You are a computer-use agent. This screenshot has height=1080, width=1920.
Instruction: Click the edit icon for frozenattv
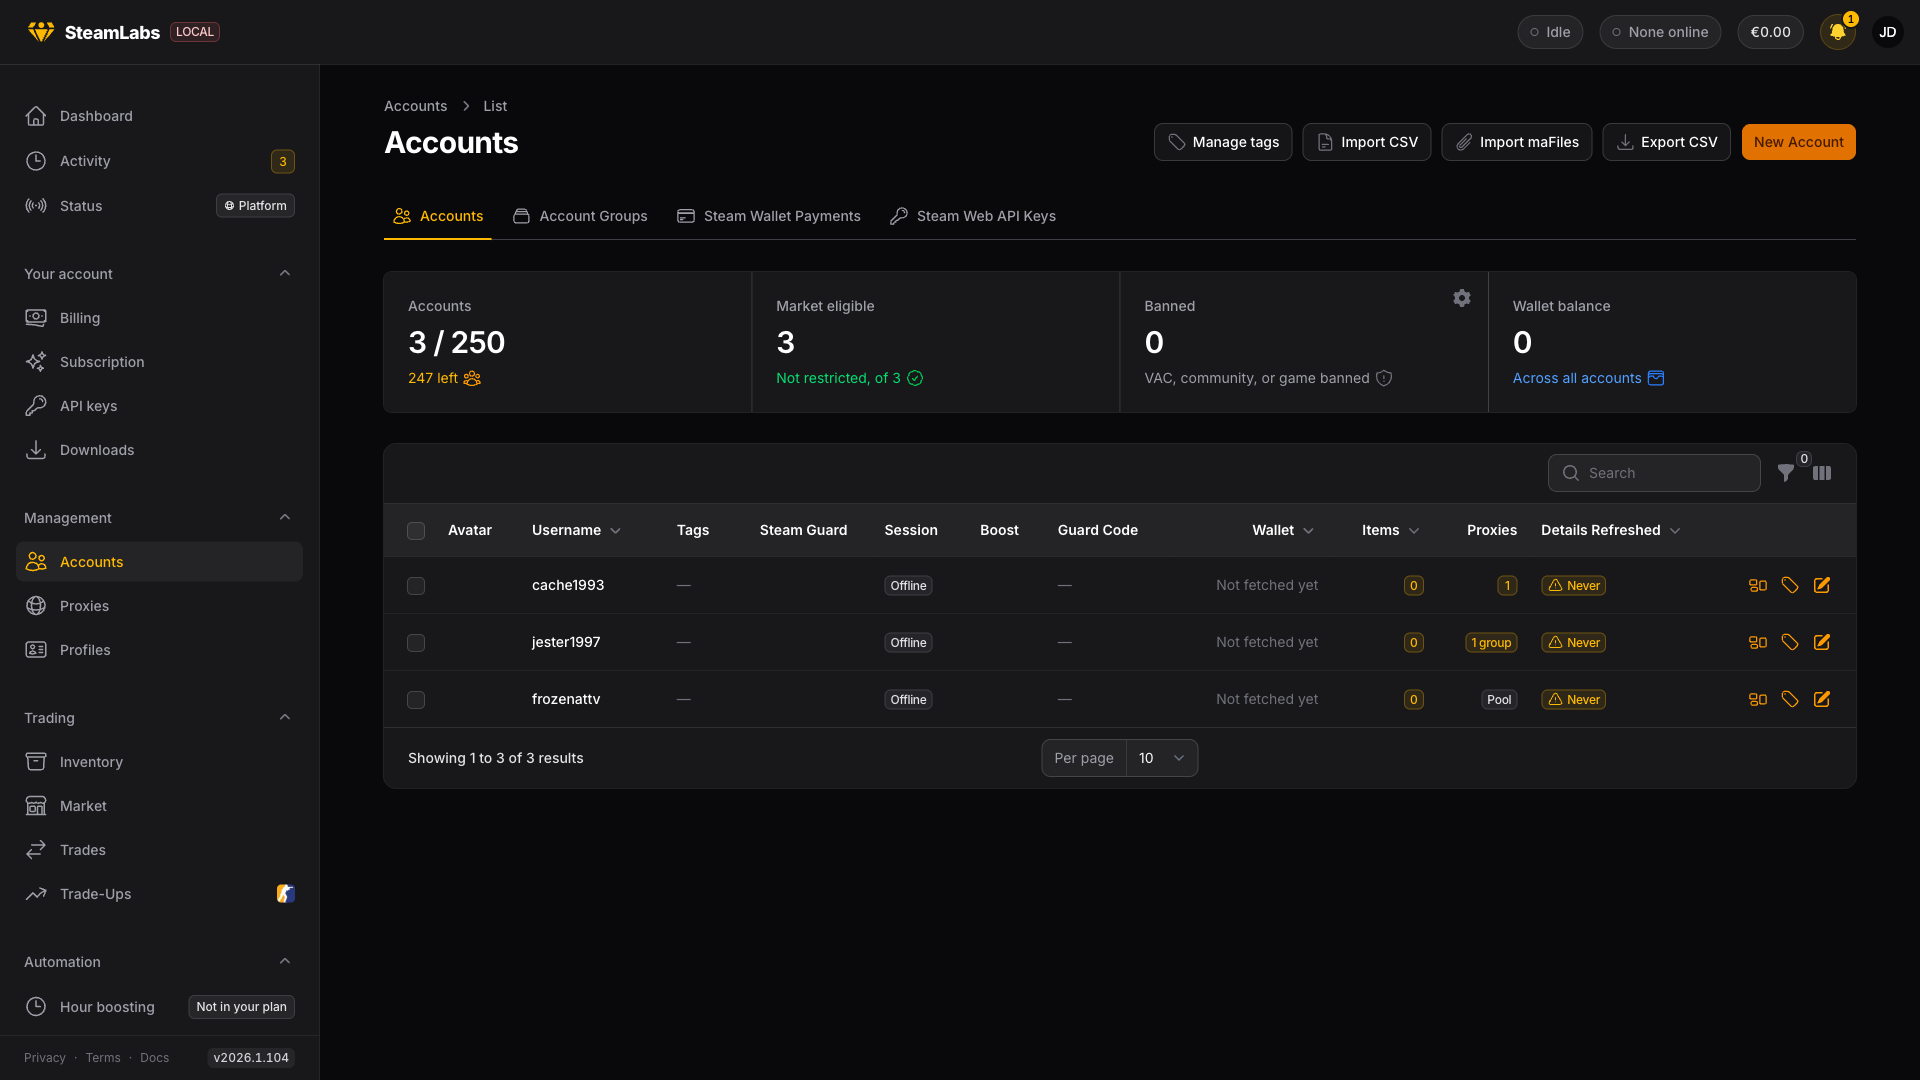tap(1822, 699)
